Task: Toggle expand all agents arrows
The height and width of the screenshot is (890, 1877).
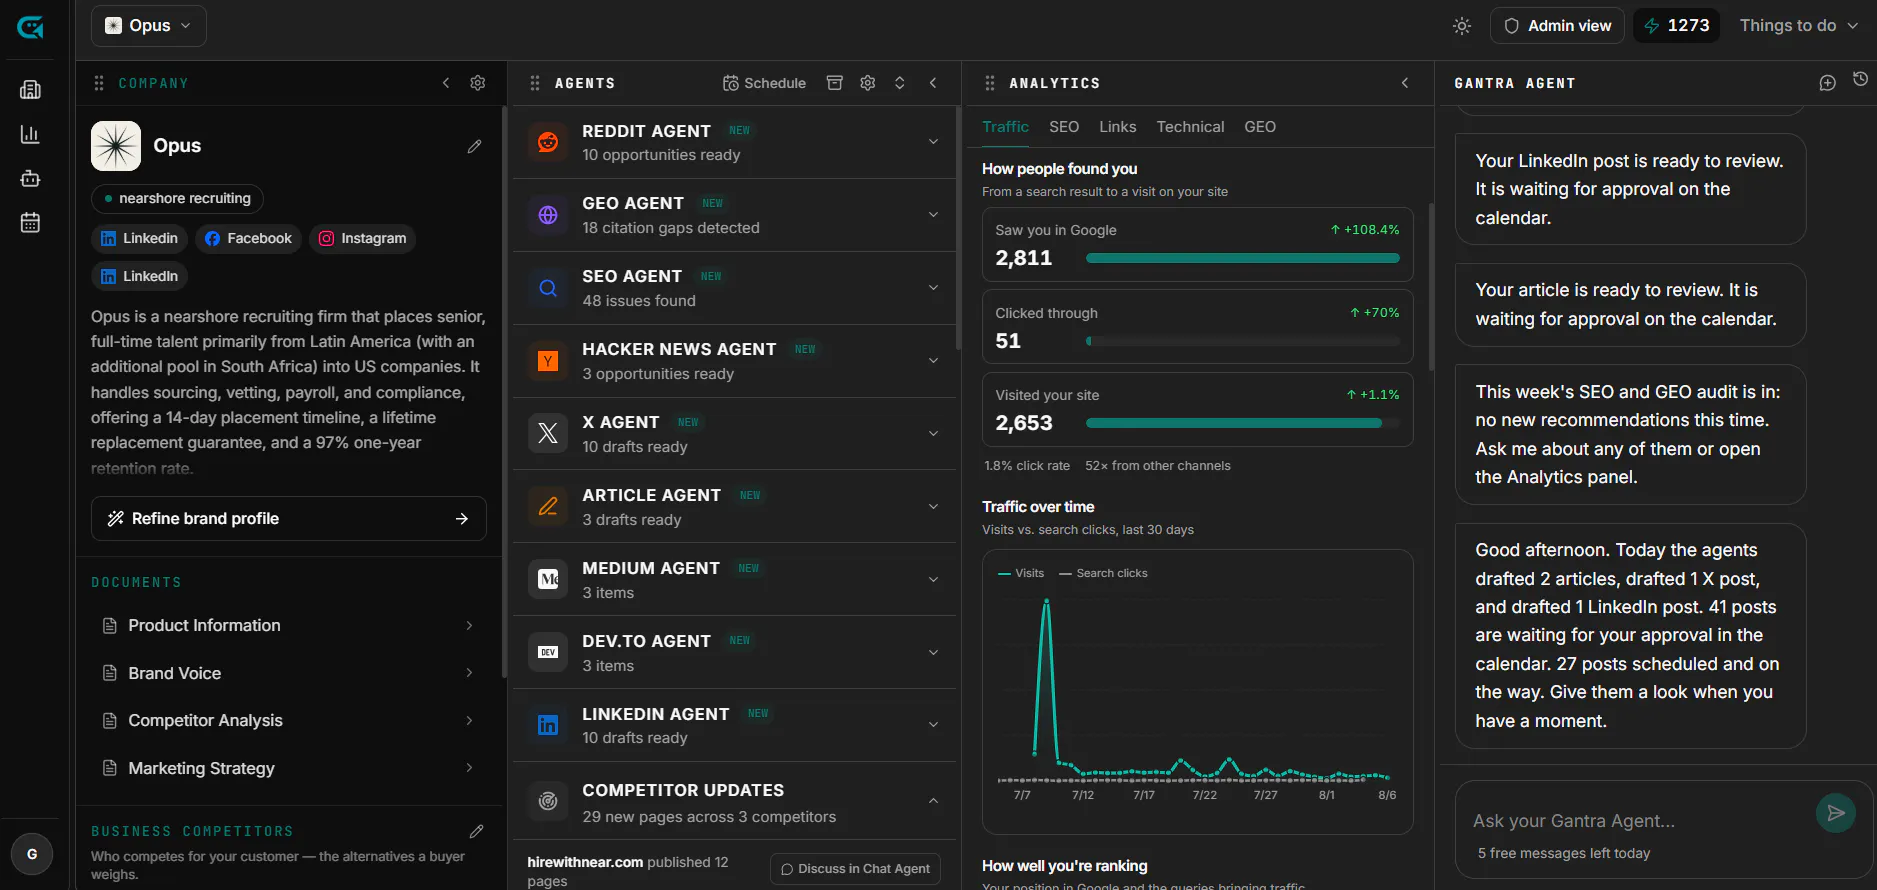Action: click(x=900, y=83)
